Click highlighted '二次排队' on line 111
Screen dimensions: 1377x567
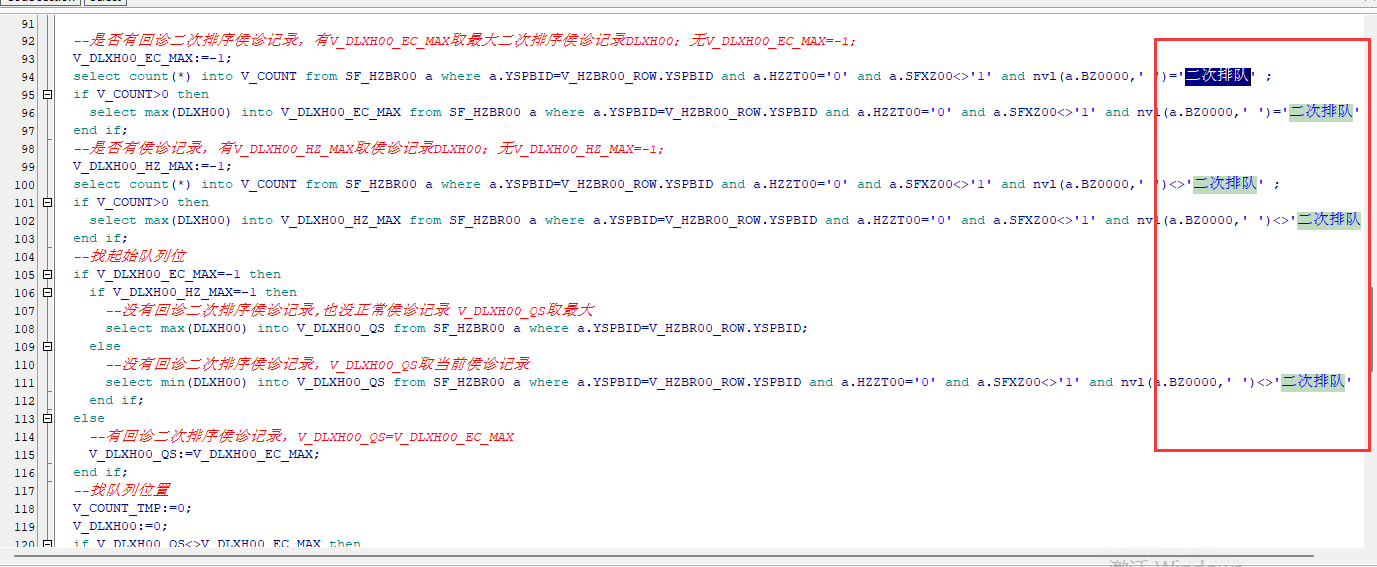click(x=1313, y=382)
